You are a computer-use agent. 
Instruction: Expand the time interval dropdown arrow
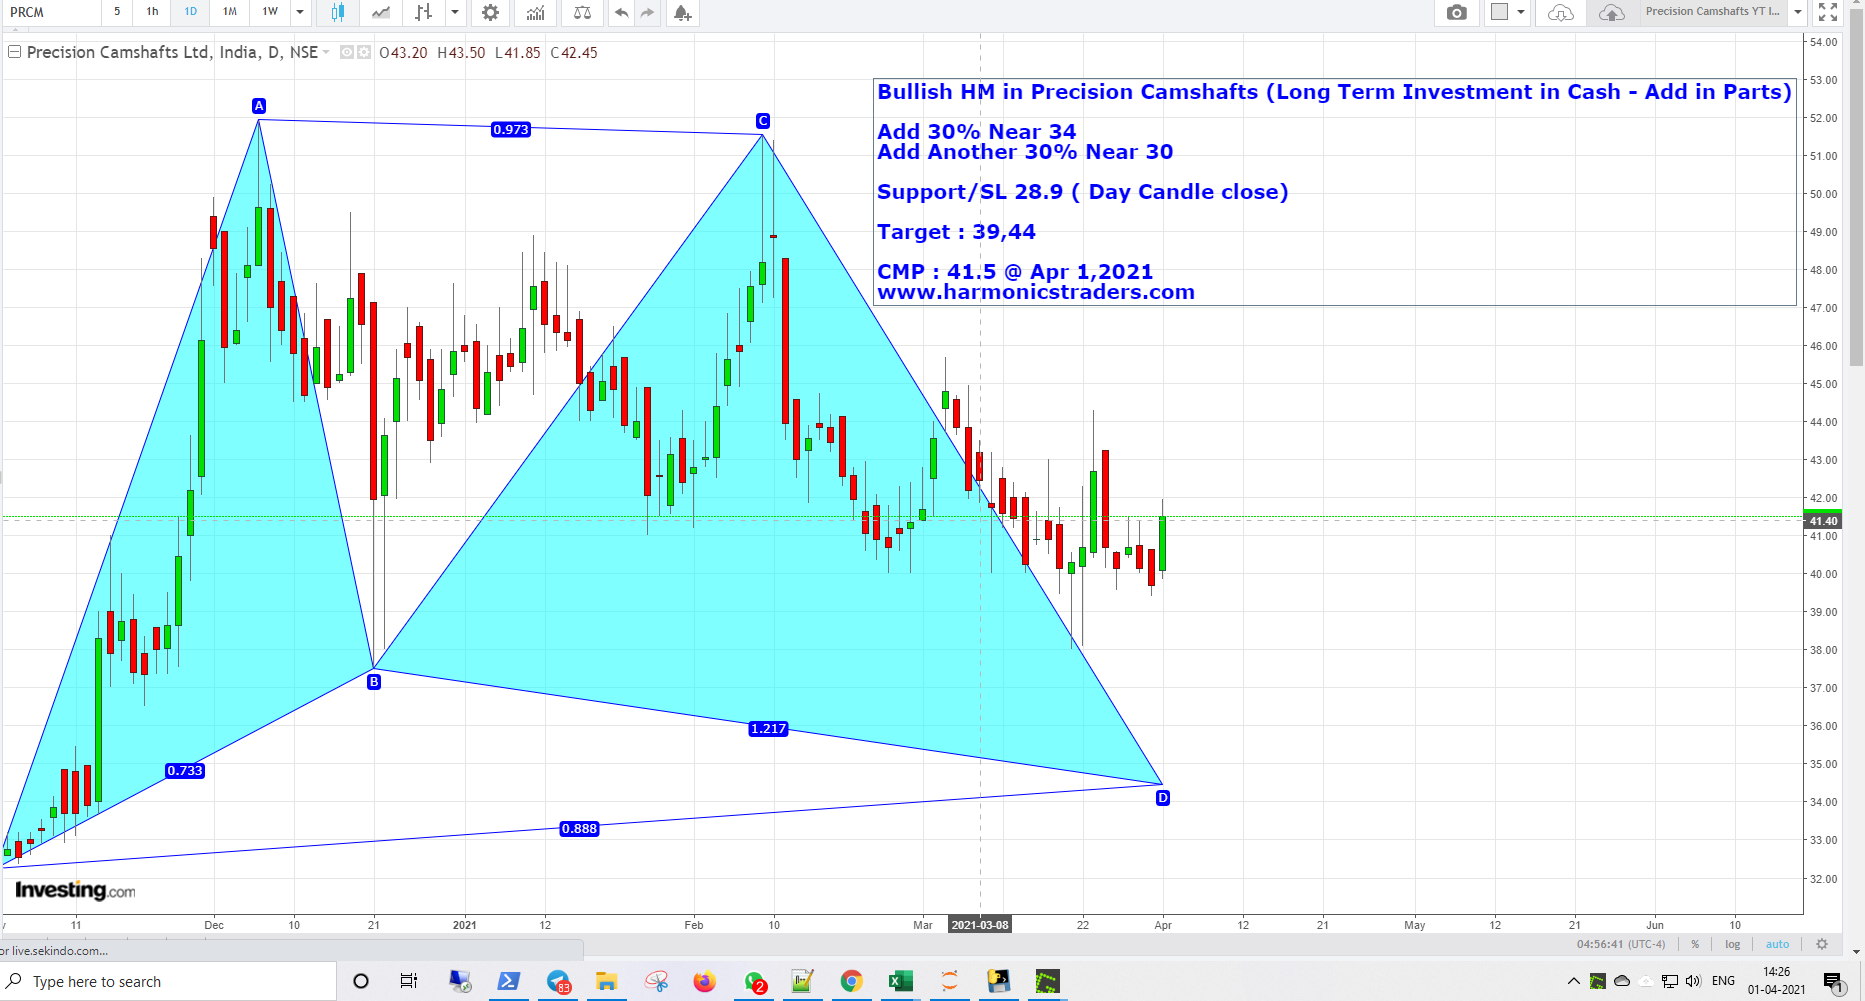click(x=300, y=13)
